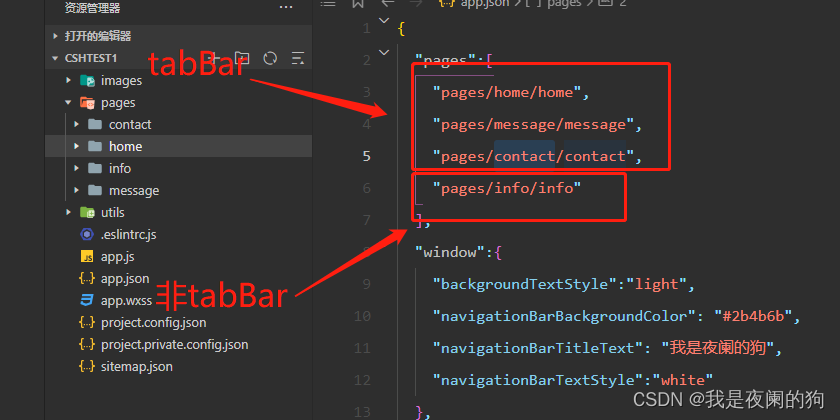Click the #2b4b6b color value
This screenshot has height=420, width=840.
tap(754, 316)
